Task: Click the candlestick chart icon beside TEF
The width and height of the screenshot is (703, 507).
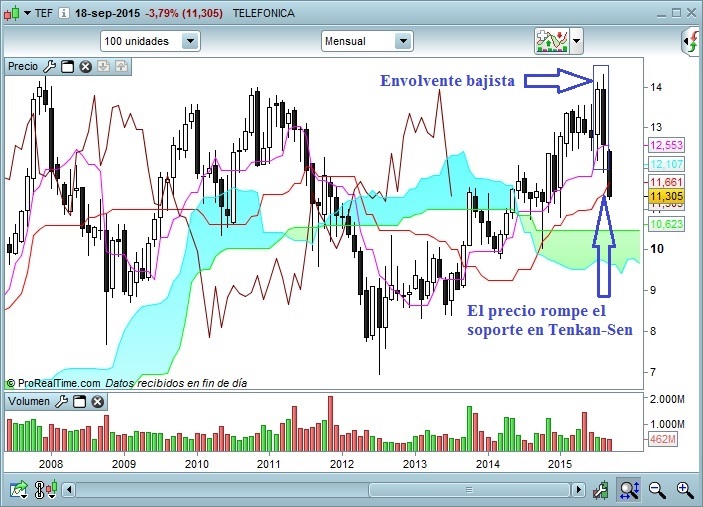Action: point(13,13)
